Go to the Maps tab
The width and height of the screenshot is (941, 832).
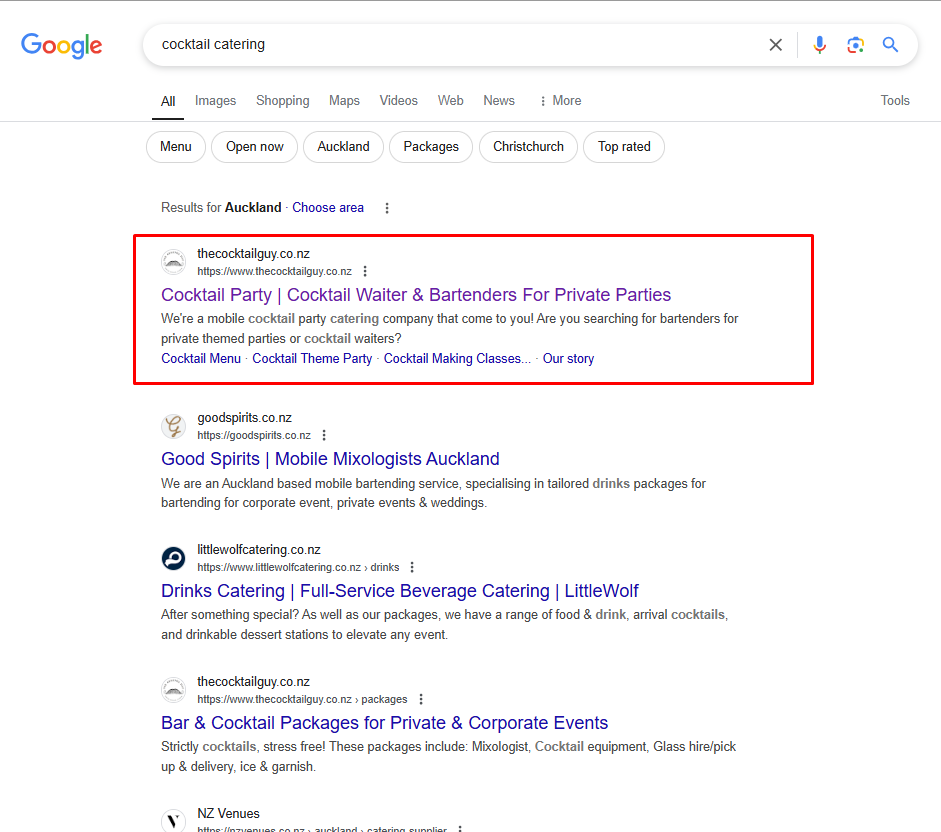coord(344,100)
